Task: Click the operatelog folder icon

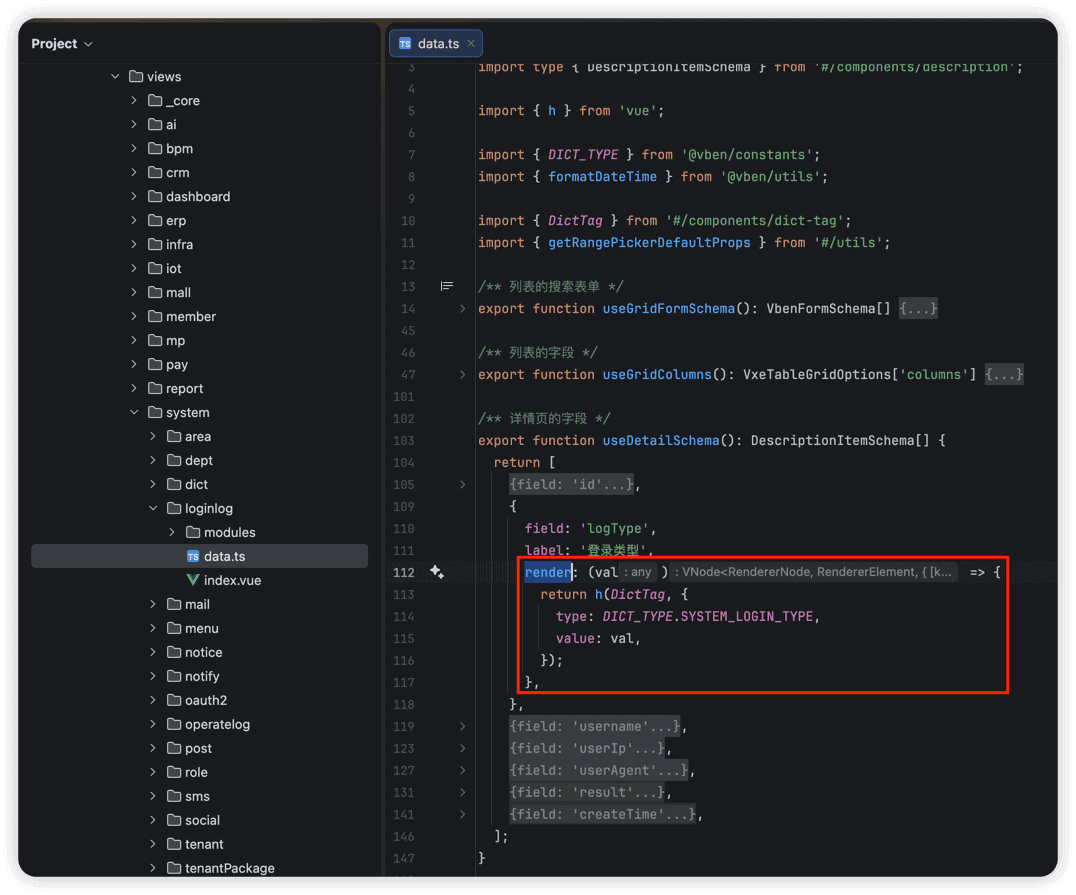Action: [x=174, y=724]
